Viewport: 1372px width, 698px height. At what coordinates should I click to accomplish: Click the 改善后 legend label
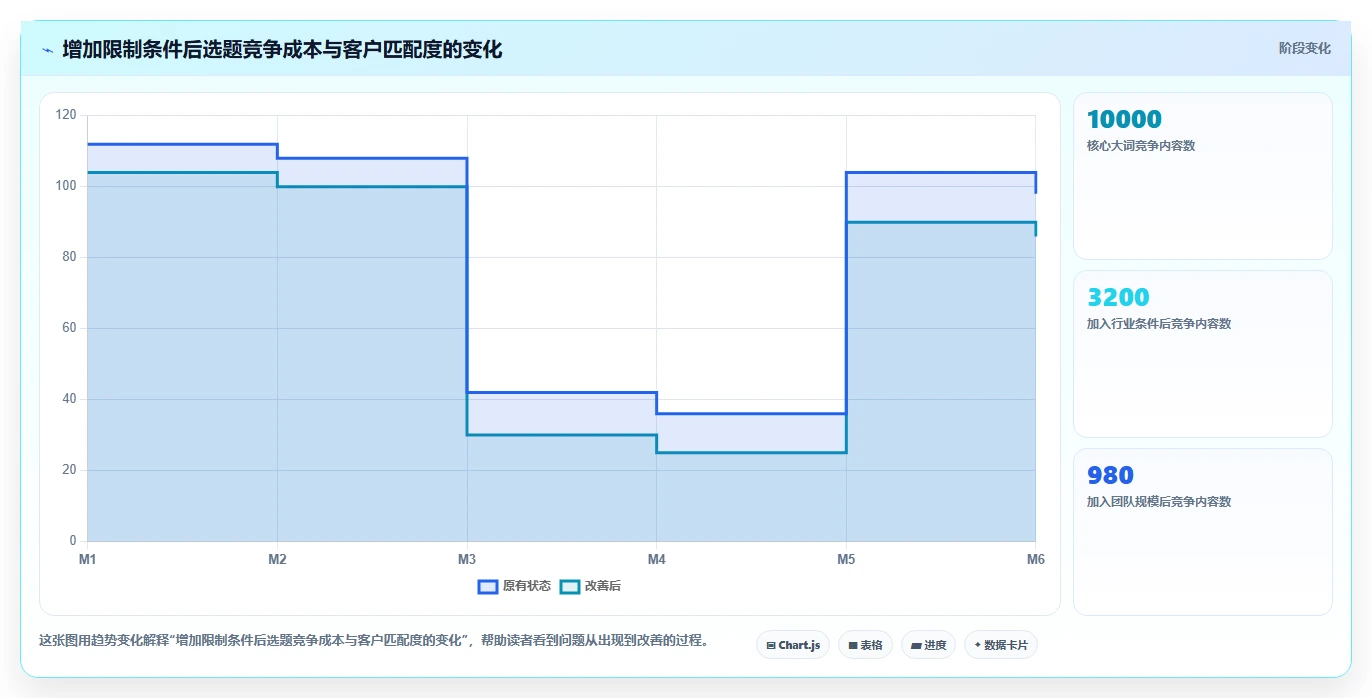coord(603,586)
